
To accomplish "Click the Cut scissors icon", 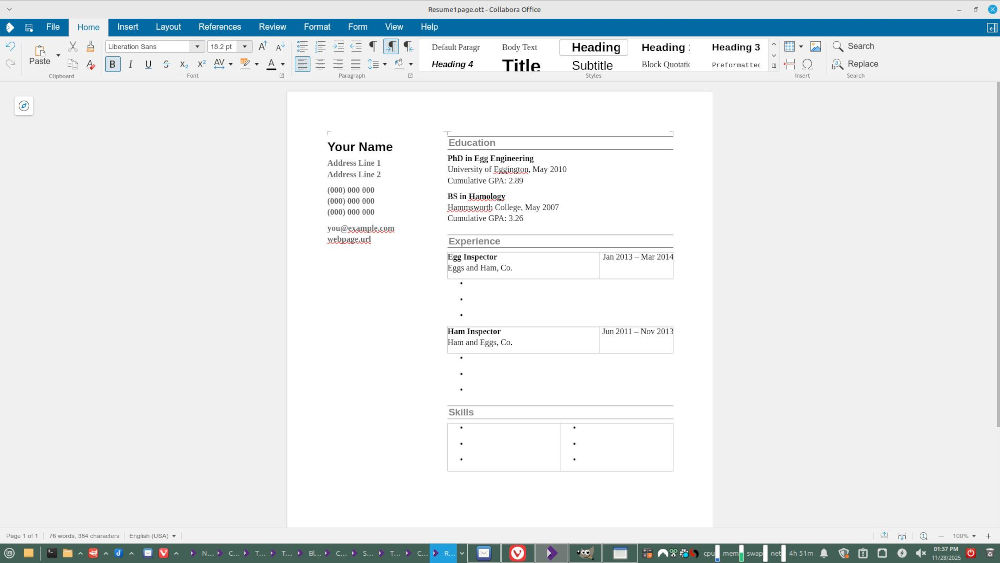I will pos(73,47).
